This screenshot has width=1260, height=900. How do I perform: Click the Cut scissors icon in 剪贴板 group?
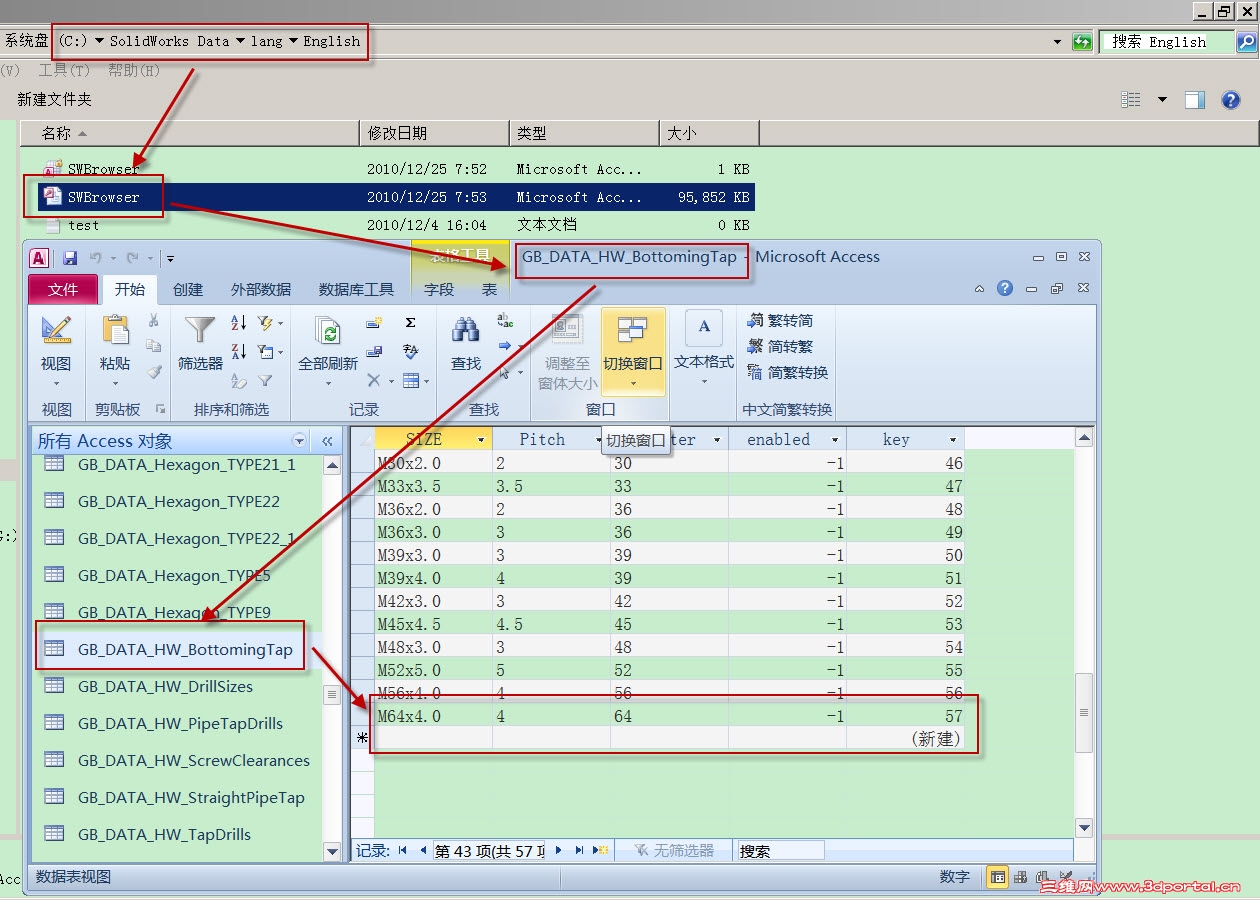point(153,321)
